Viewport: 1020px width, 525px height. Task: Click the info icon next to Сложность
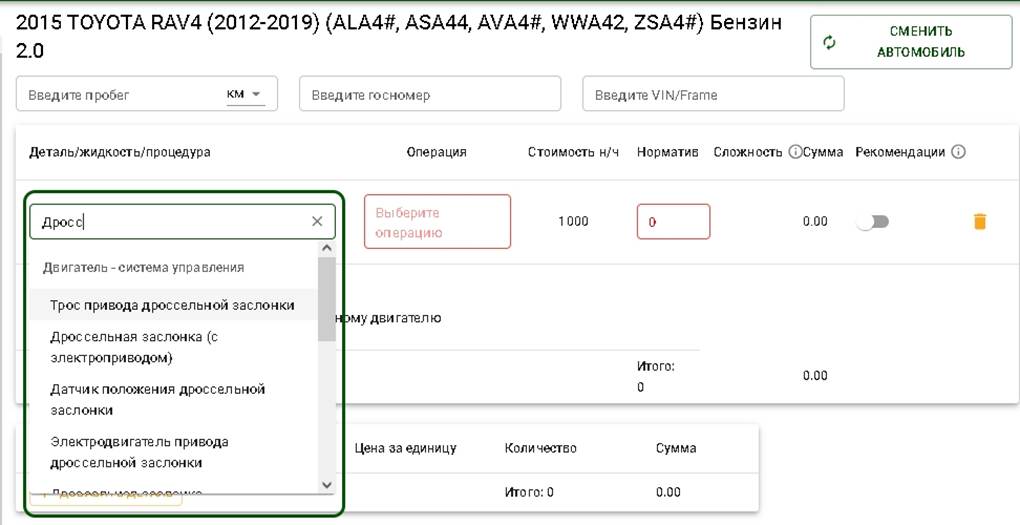(794, 152)
